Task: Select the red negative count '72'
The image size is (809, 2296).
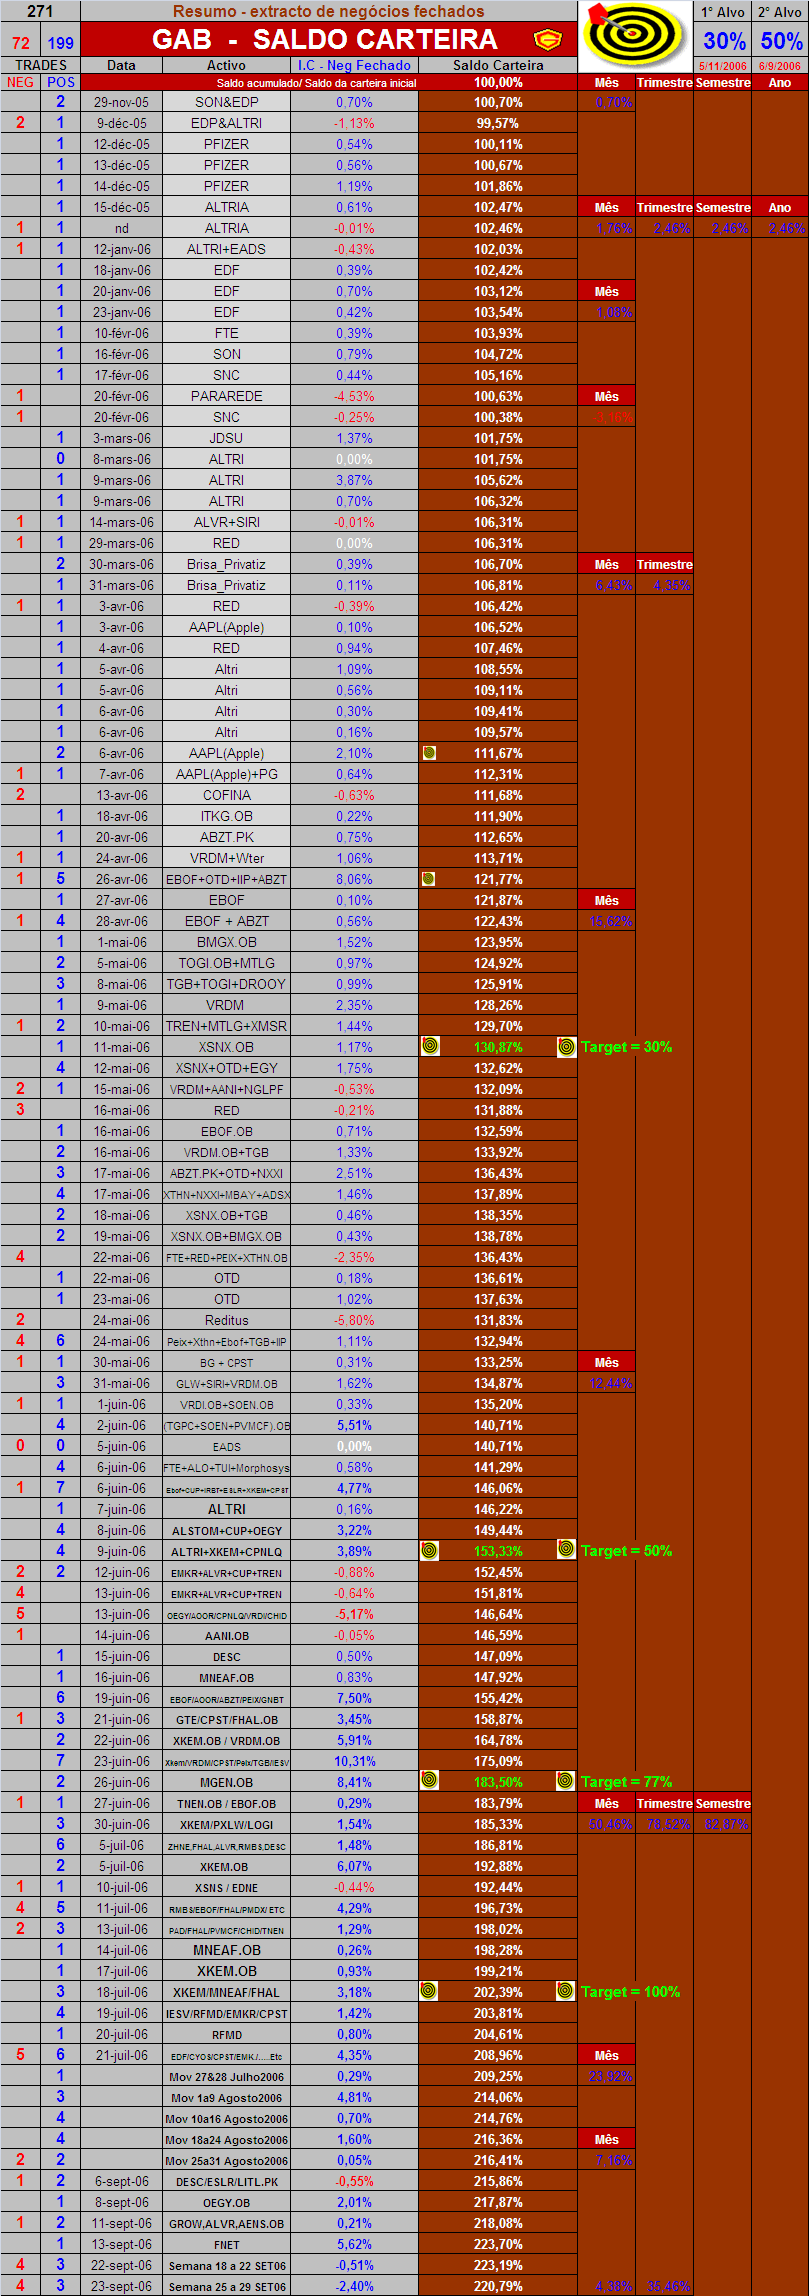Action: click(21, 43)
